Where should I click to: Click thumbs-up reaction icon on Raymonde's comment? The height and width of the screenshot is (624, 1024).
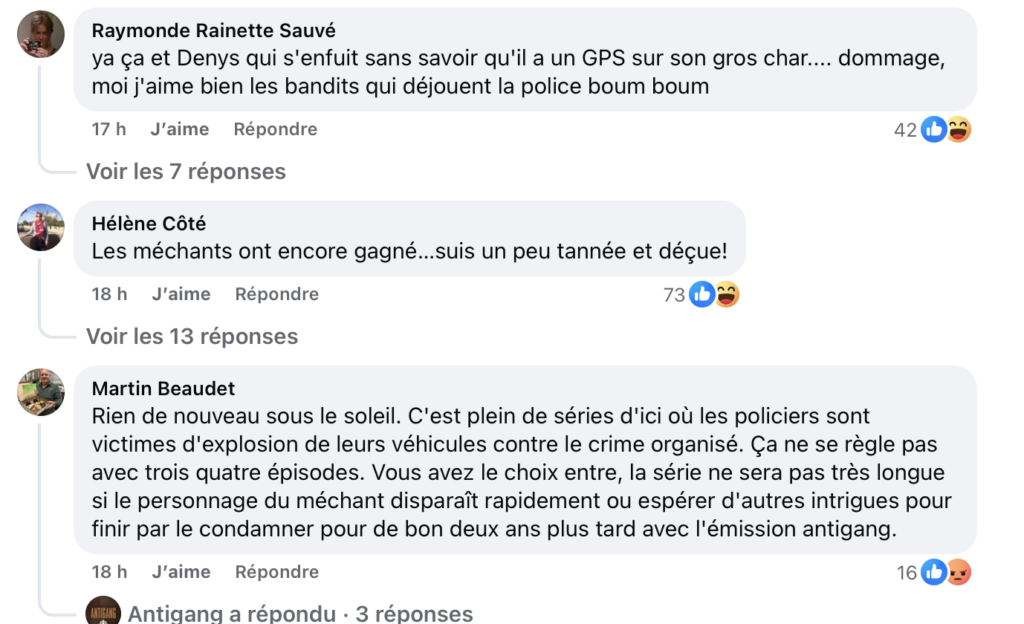point(933,129)
